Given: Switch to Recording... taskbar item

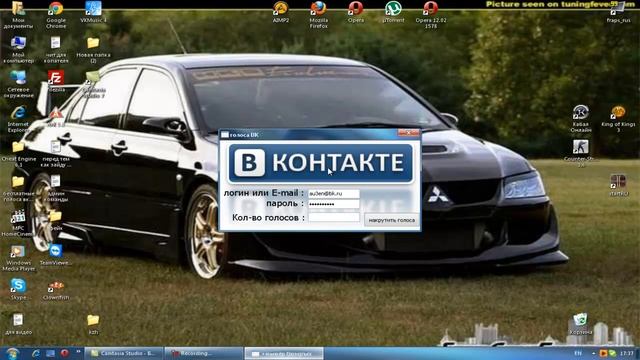Looking at the screenshot, I should coord(203,353).
